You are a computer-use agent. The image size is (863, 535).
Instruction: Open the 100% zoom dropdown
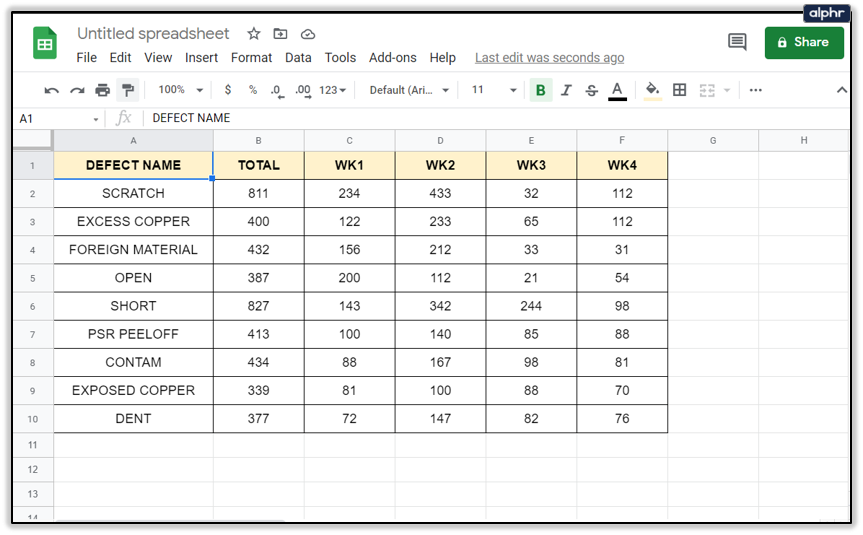[181, 90]
